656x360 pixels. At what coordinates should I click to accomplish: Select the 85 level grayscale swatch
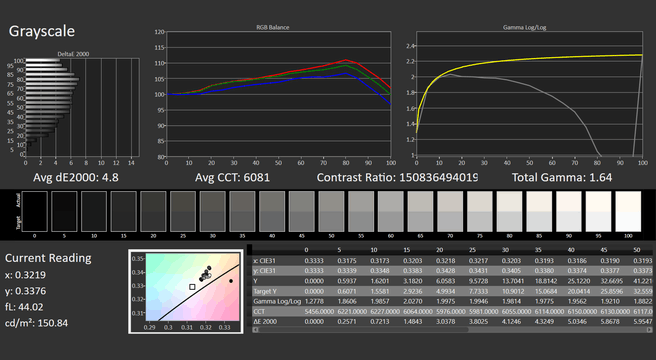pyautogui.click(x=539, y=211)
